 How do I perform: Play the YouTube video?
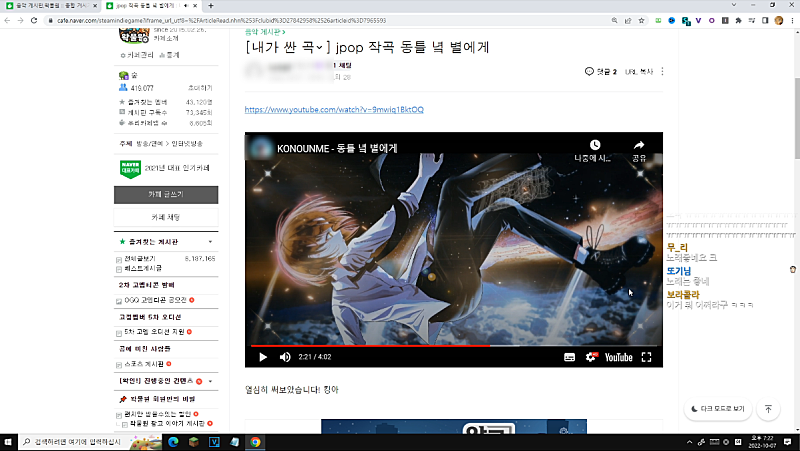263,357
